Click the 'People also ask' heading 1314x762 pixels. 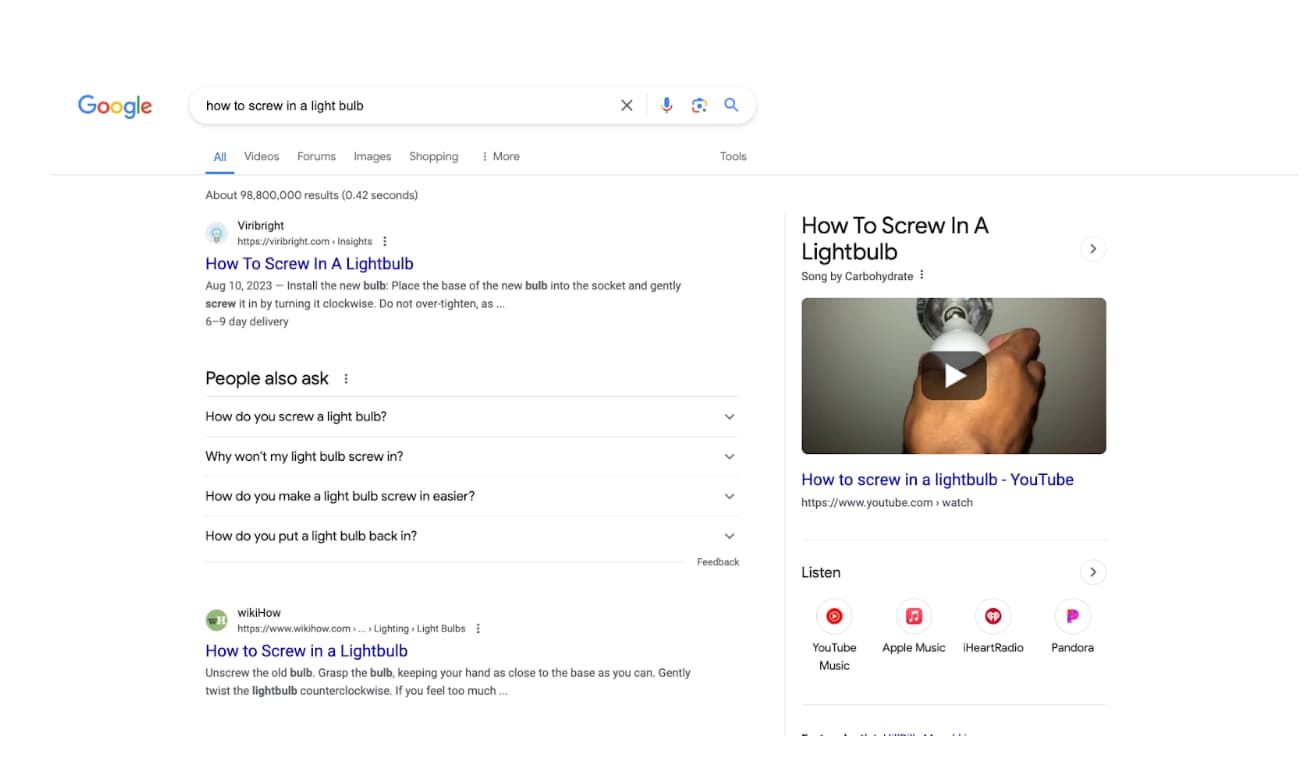tap(267, 379)
